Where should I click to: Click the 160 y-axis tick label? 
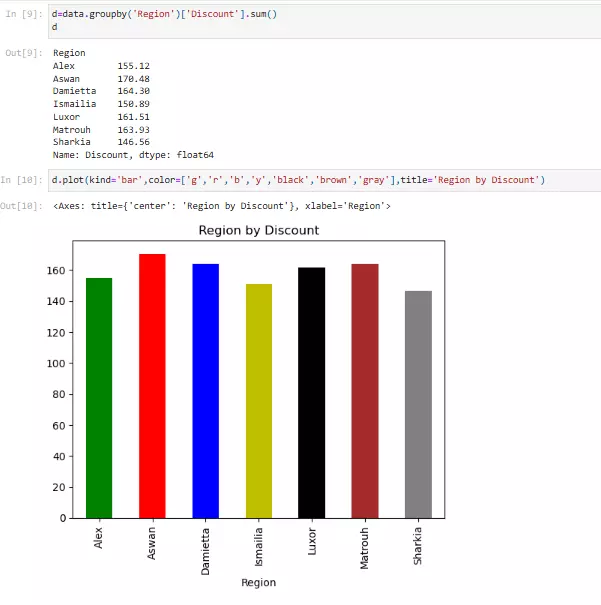point(56,270)
